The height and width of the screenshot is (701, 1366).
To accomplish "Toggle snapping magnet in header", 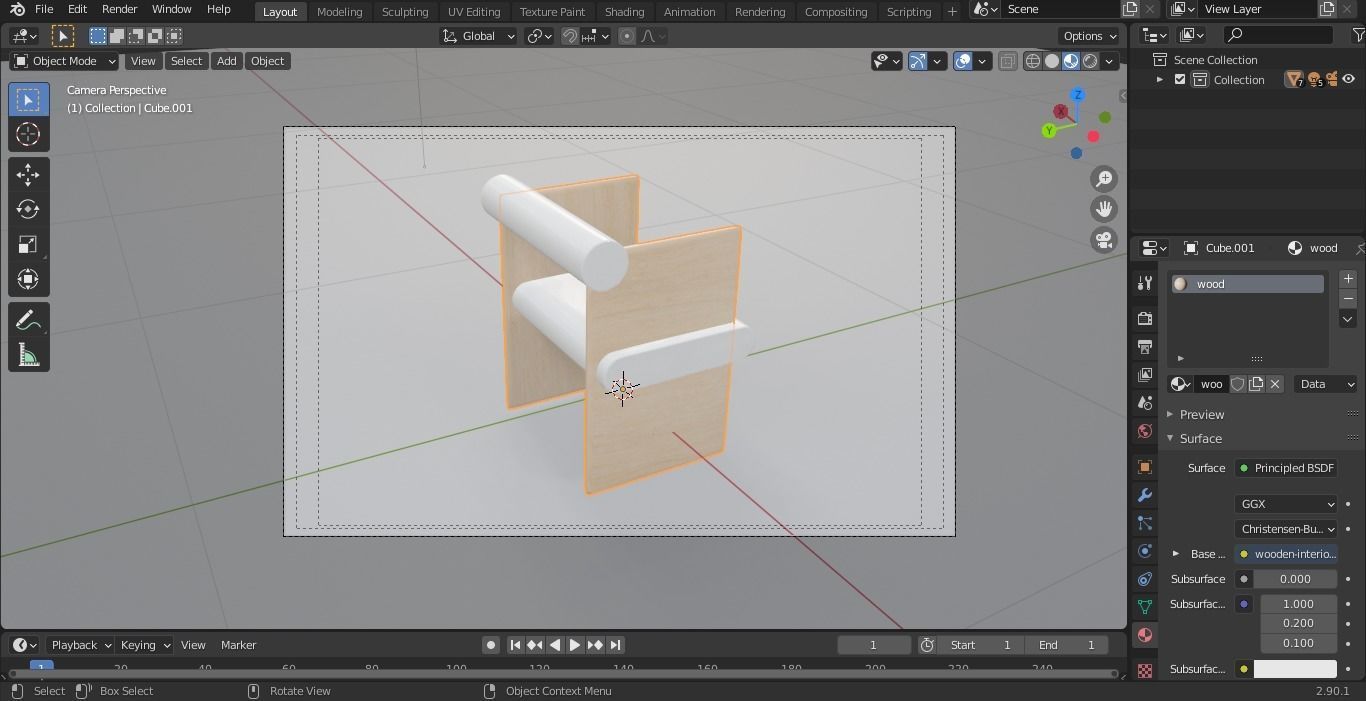I will (x=570, y=36).
